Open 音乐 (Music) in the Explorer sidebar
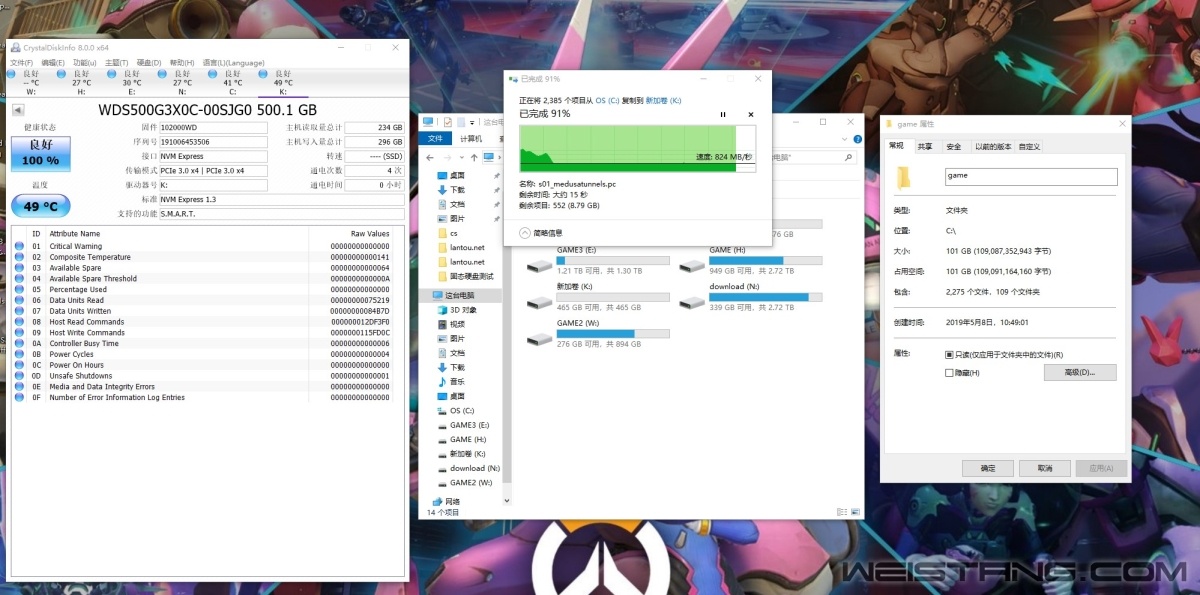 click(x=450, y=382)
